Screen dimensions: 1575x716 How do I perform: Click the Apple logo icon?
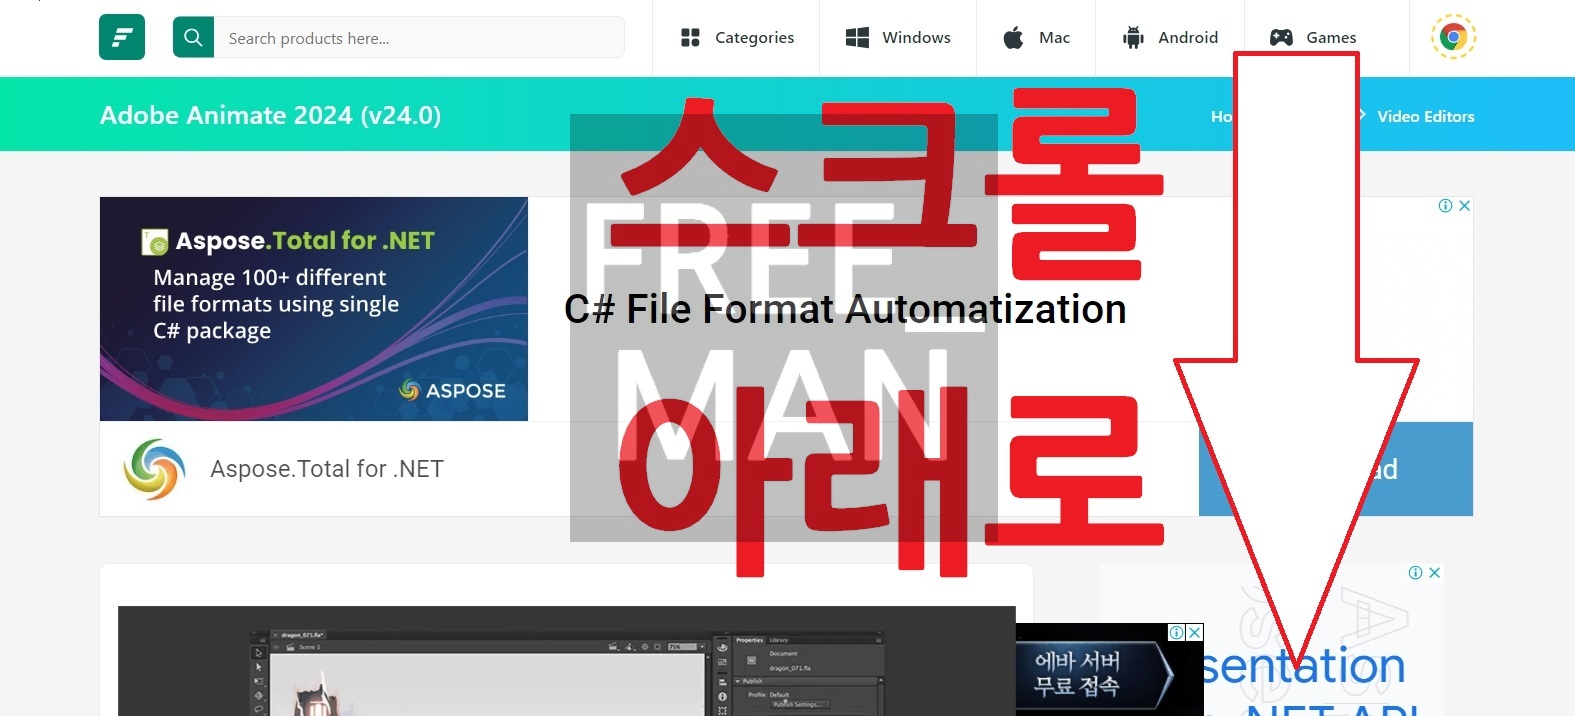point(1013,38)
